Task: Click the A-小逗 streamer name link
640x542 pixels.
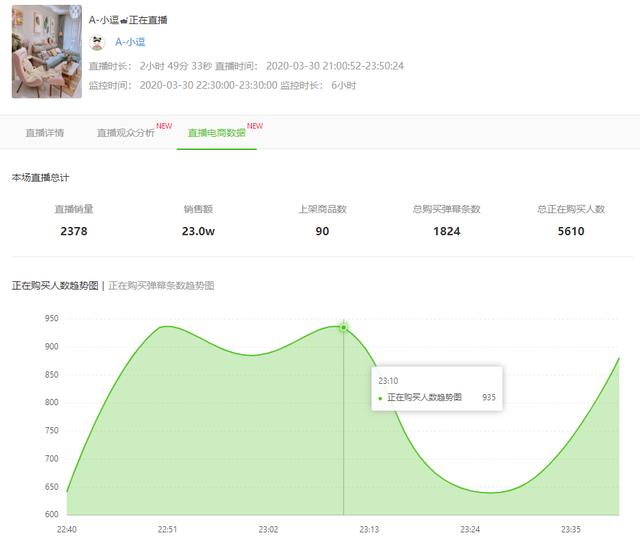Action: point(130,42)
